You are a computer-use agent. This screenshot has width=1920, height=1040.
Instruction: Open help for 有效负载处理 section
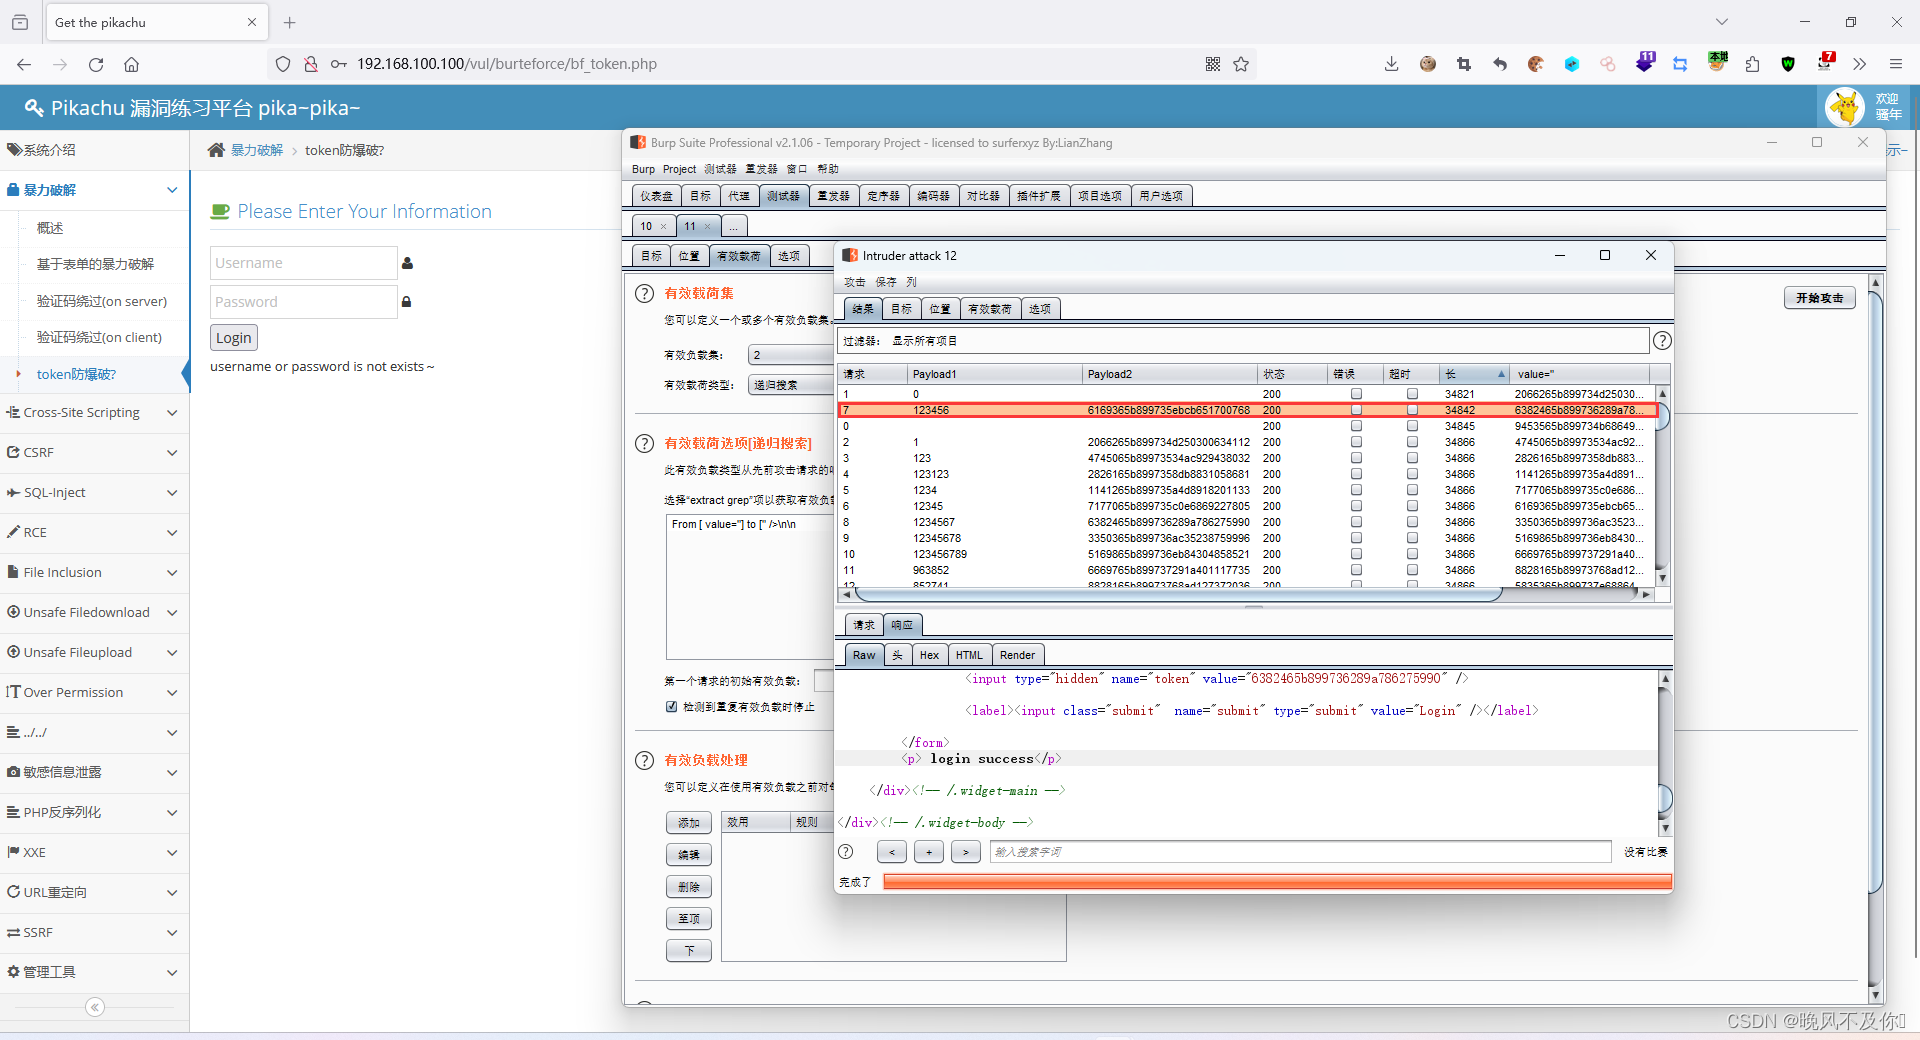click(x=645, y=760)
